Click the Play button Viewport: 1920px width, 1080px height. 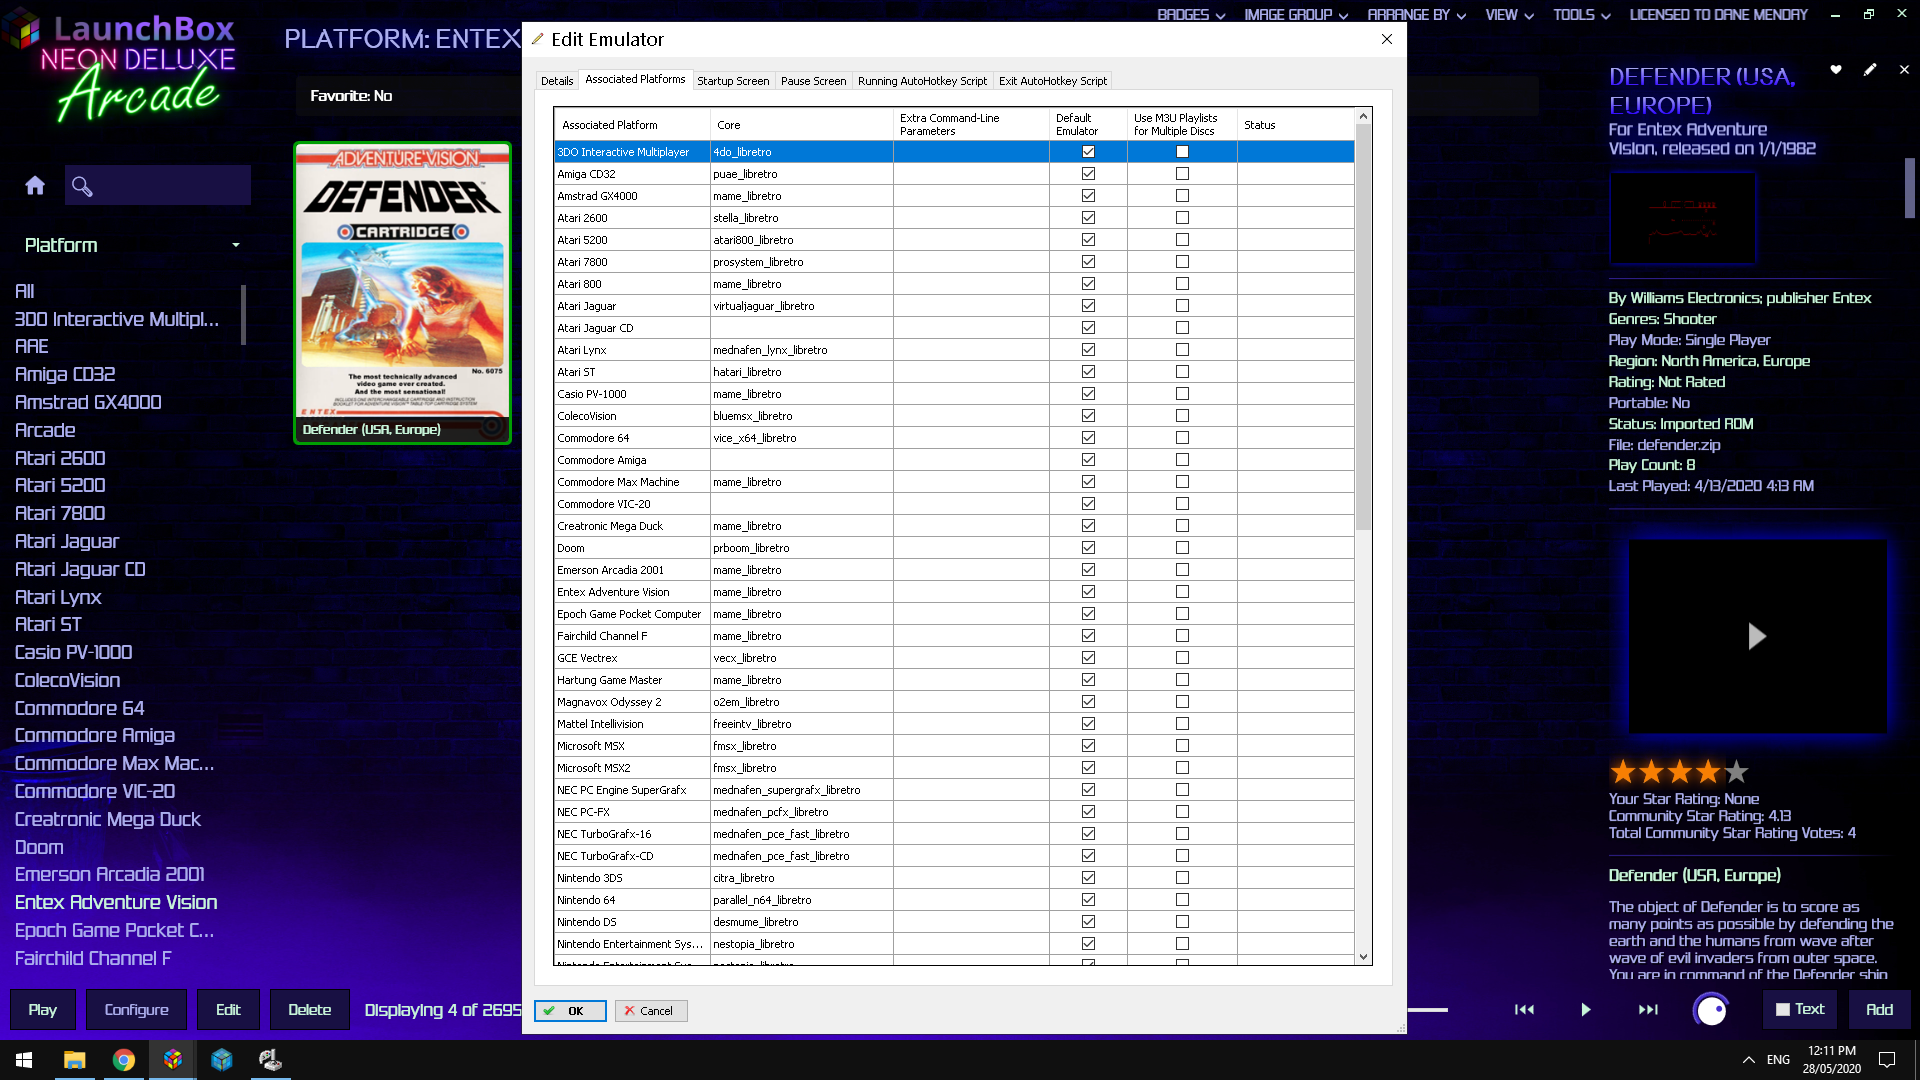click(43, 1010)
